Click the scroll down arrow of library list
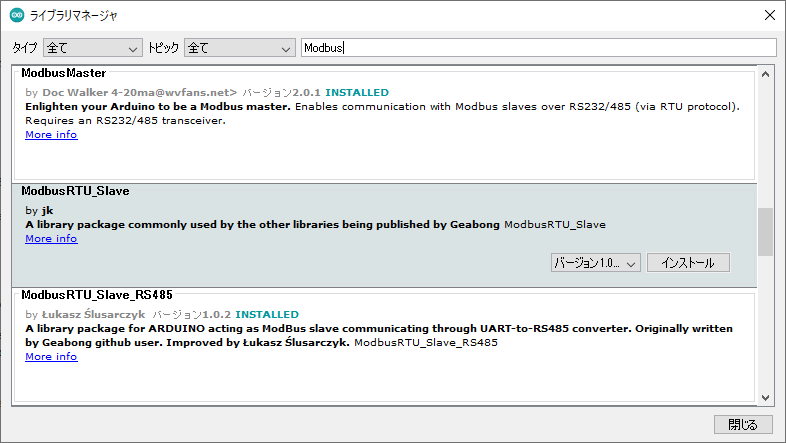 click(x=765, y=396)
